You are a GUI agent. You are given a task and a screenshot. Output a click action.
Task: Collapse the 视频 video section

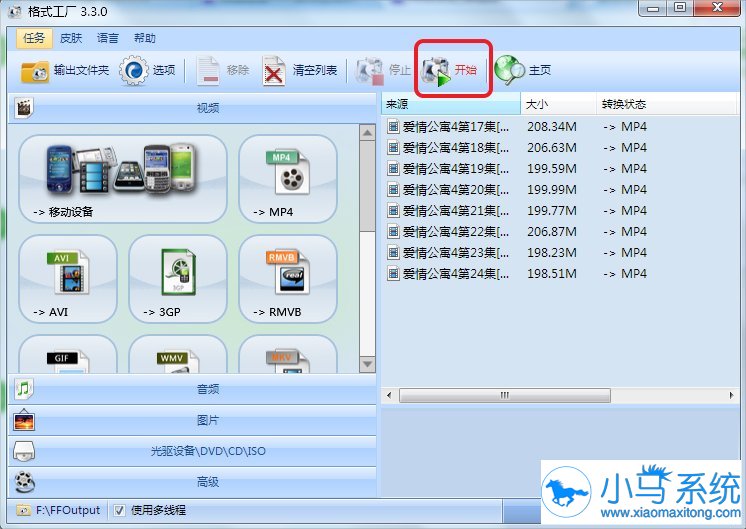click(192, 108)
